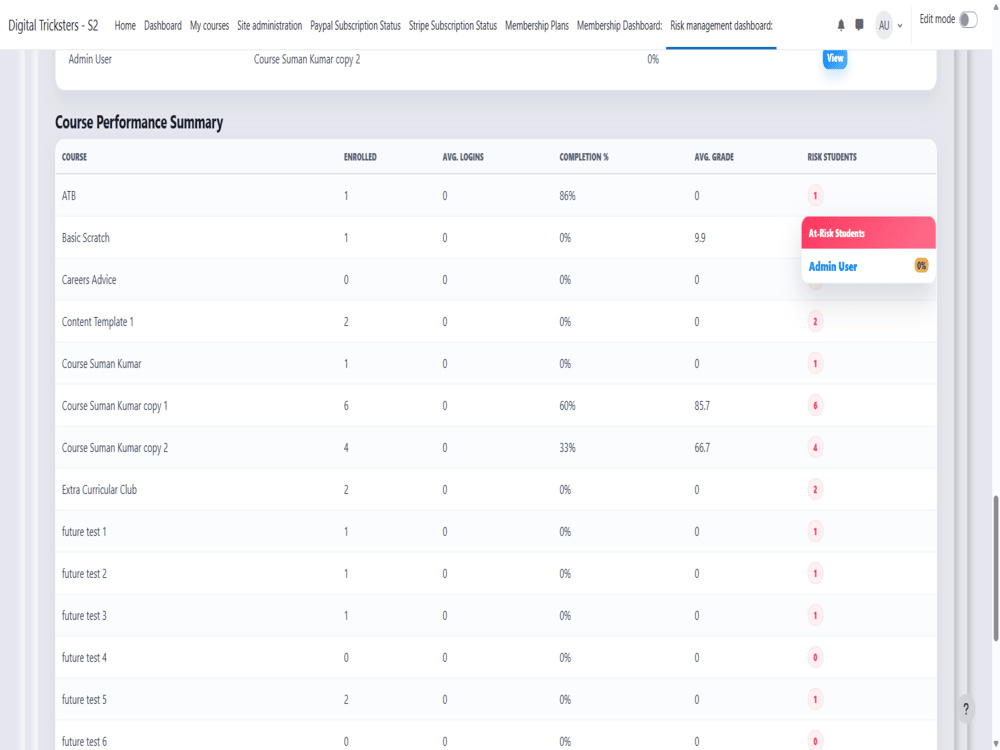
Task: Click the ENROLLED column header
Action: 360,157
